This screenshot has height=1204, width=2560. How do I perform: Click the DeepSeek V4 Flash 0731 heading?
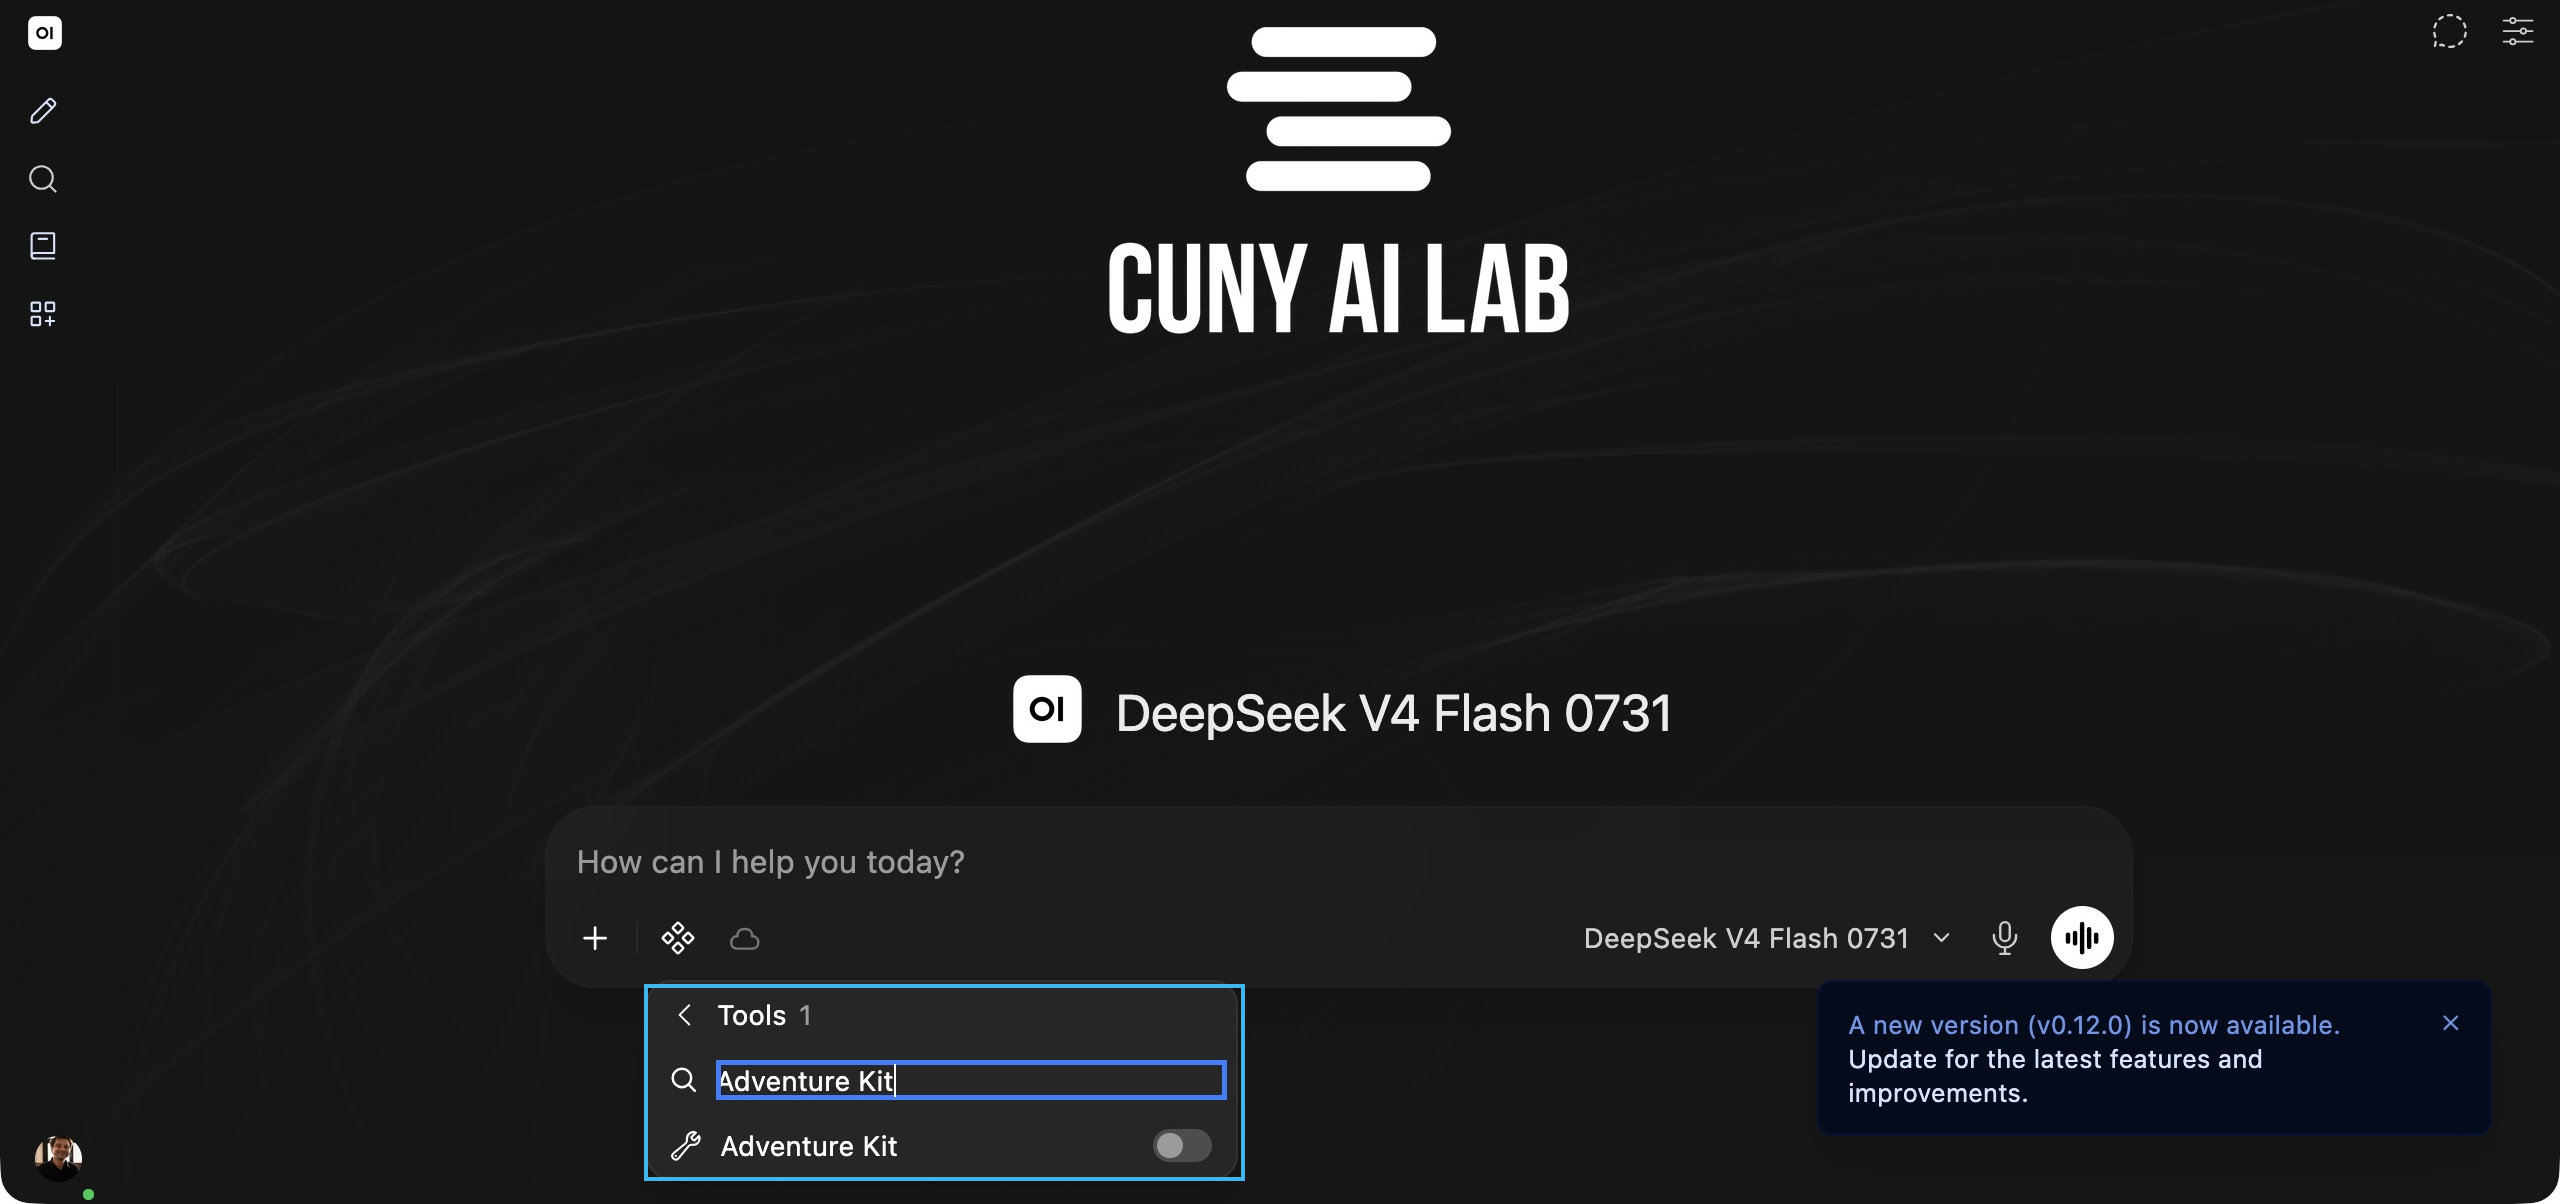tap(1394, 713)
